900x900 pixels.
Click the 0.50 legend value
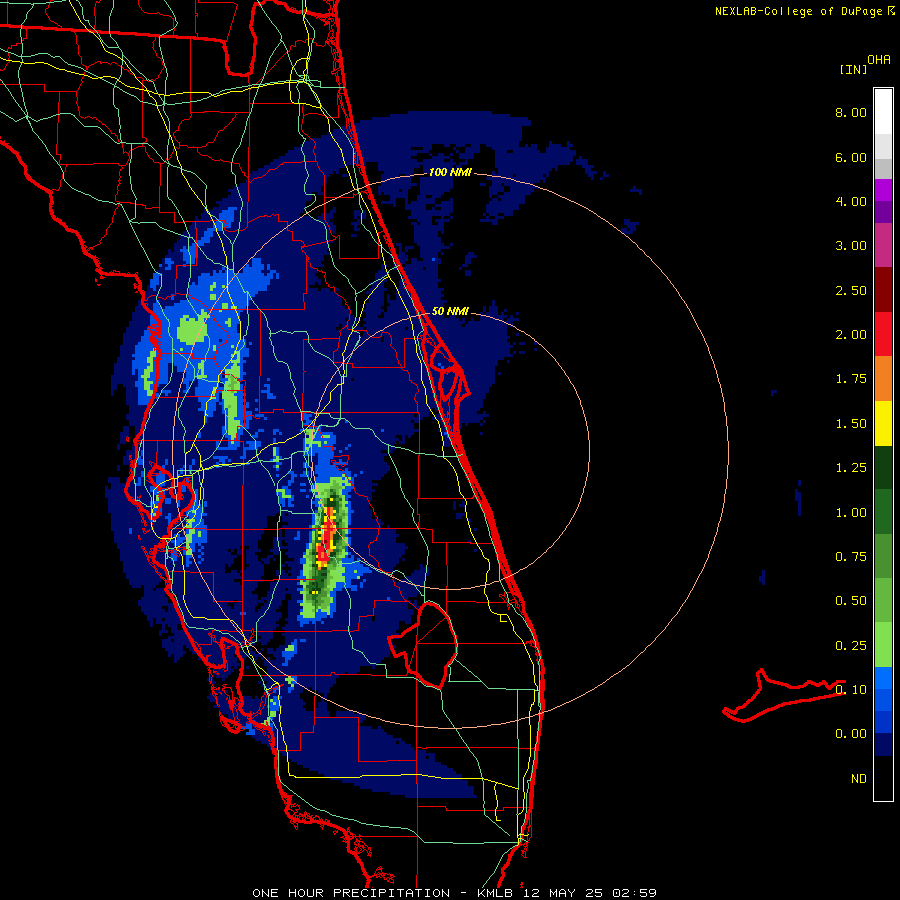coord(851,601)
